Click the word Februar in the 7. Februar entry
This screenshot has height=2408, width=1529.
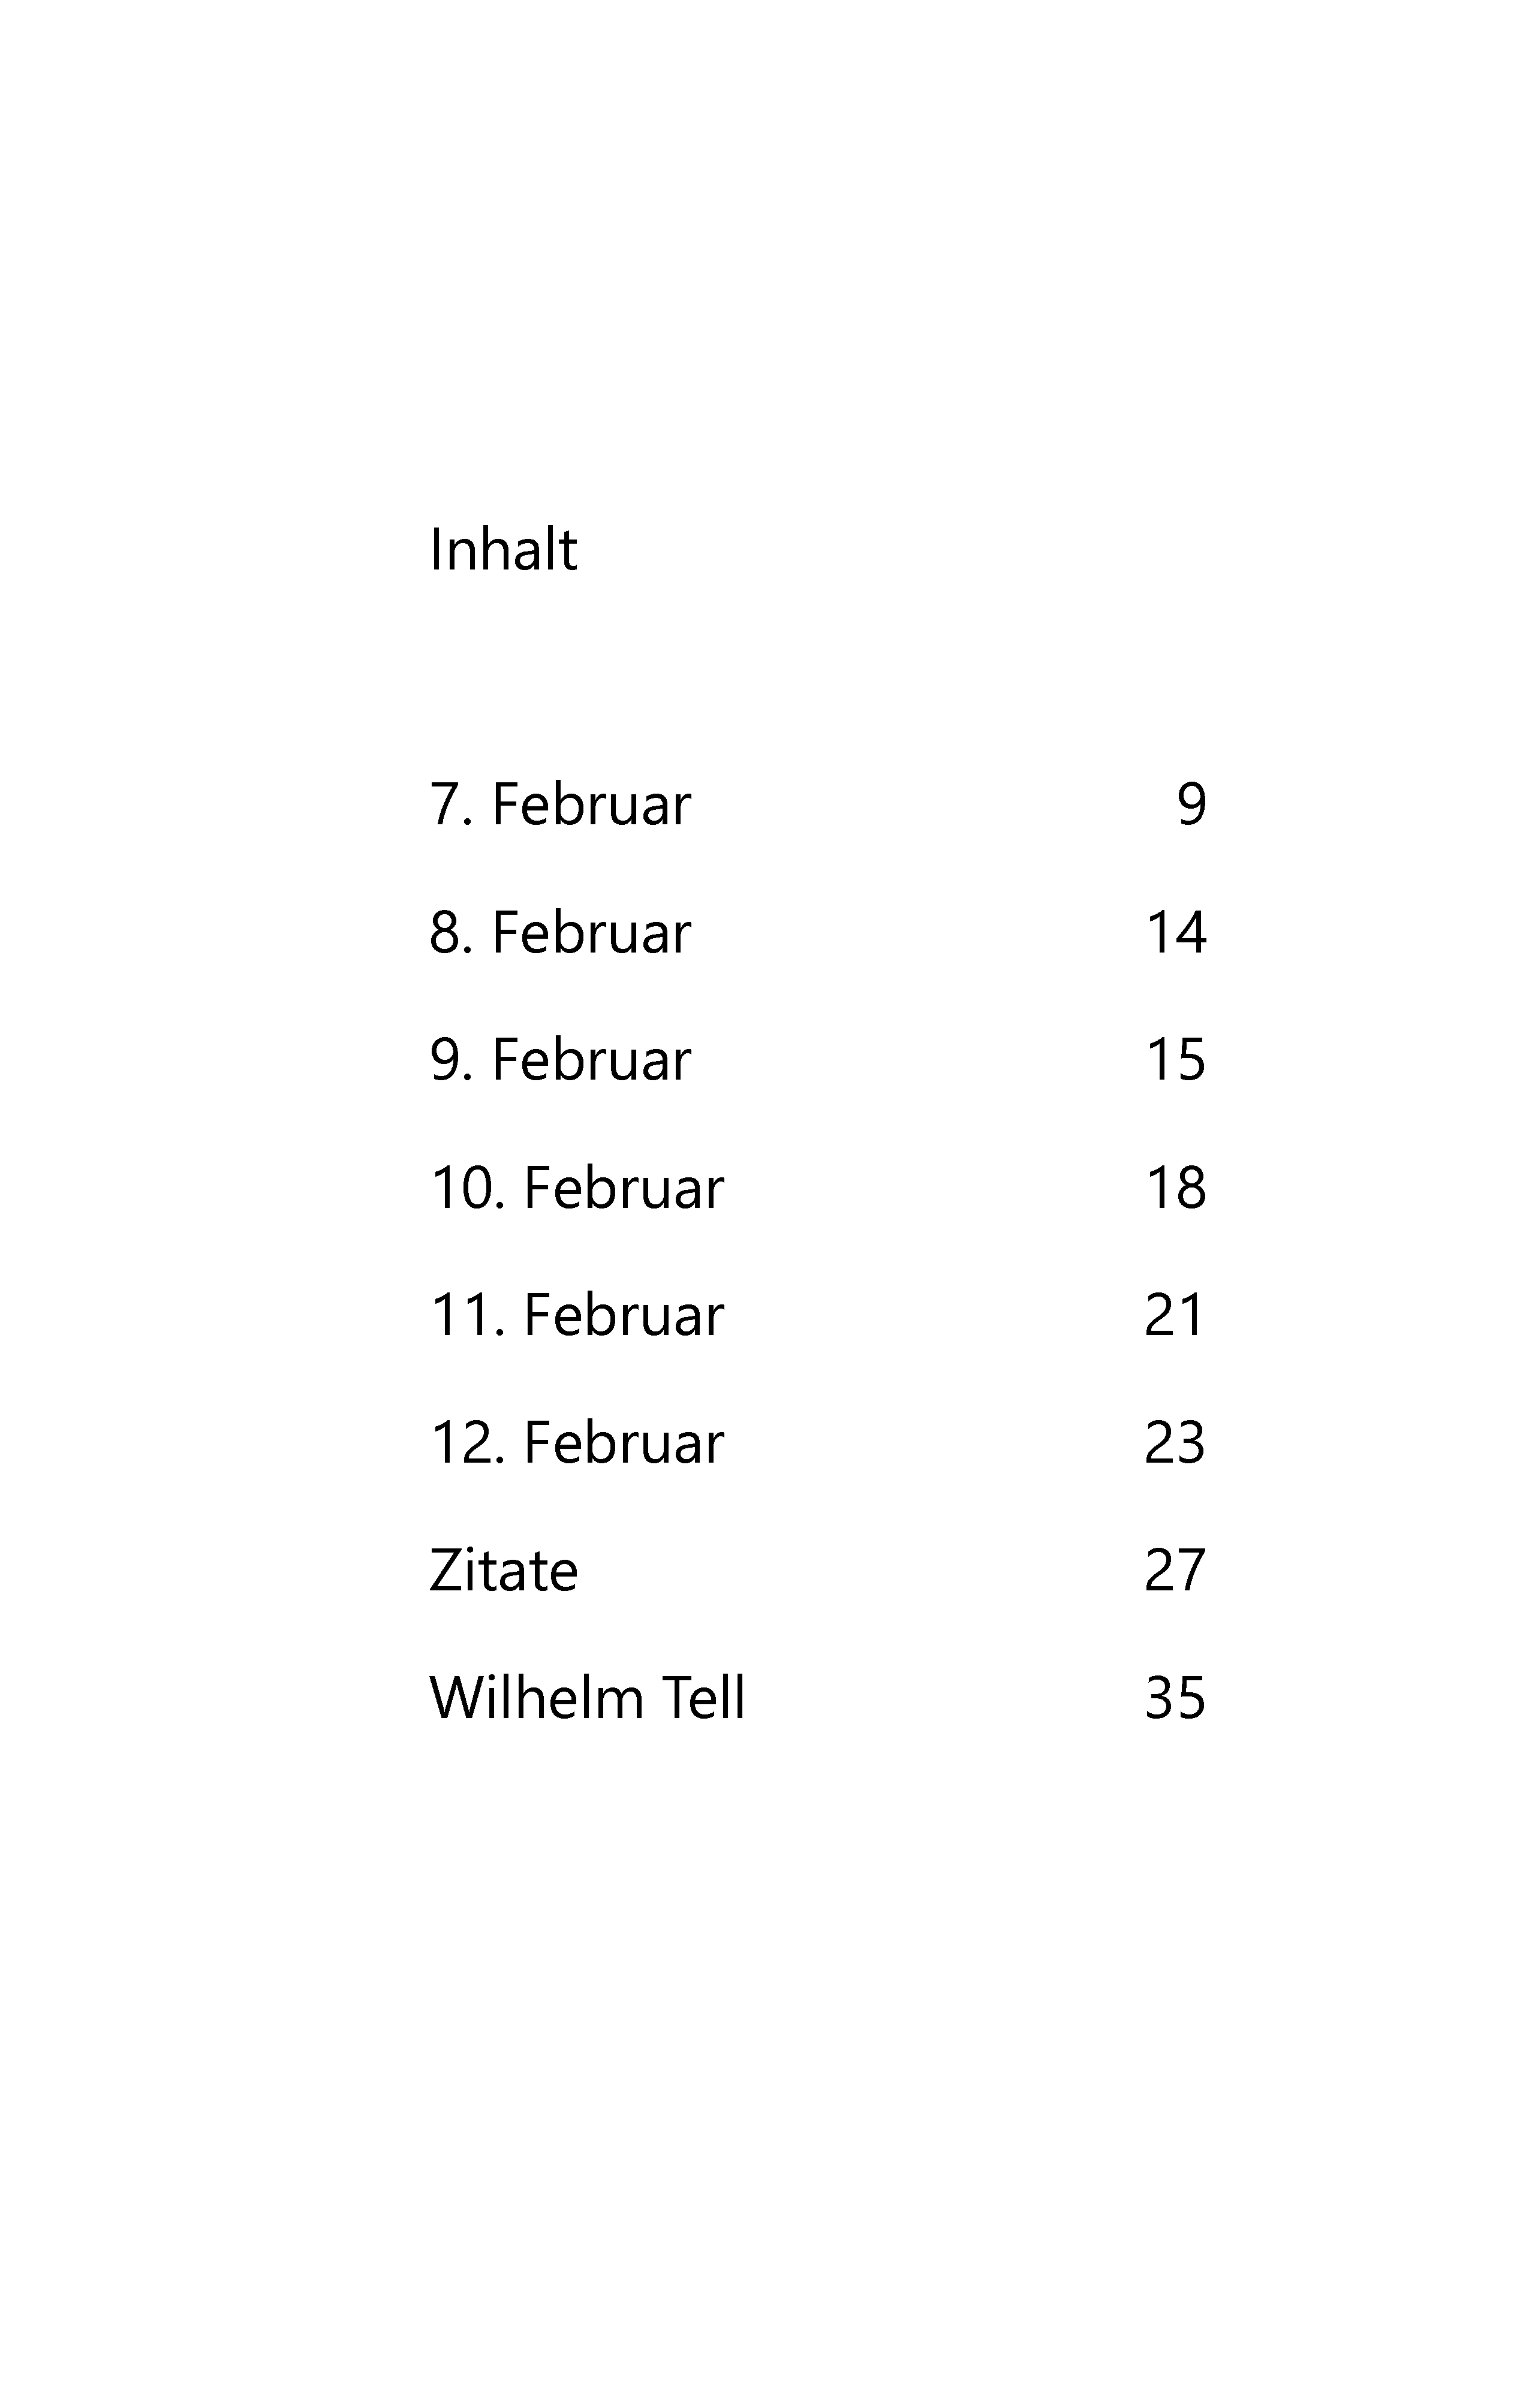(591, 804)
